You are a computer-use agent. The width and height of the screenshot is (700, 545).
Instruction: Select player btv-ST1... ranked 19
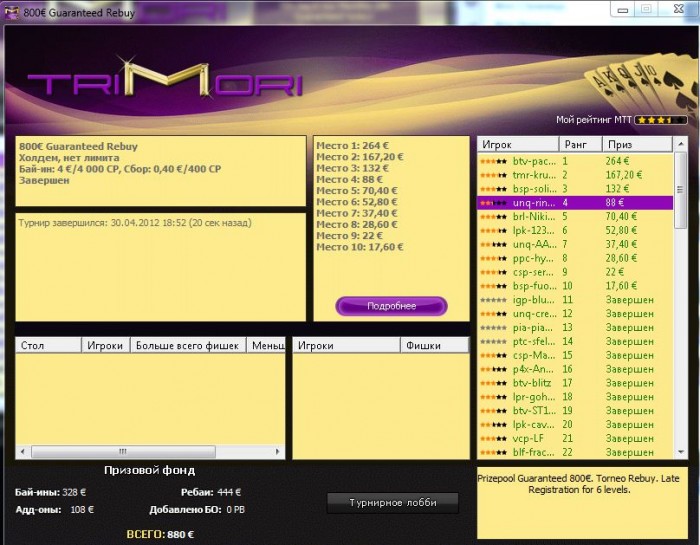[x=575, y=411]
